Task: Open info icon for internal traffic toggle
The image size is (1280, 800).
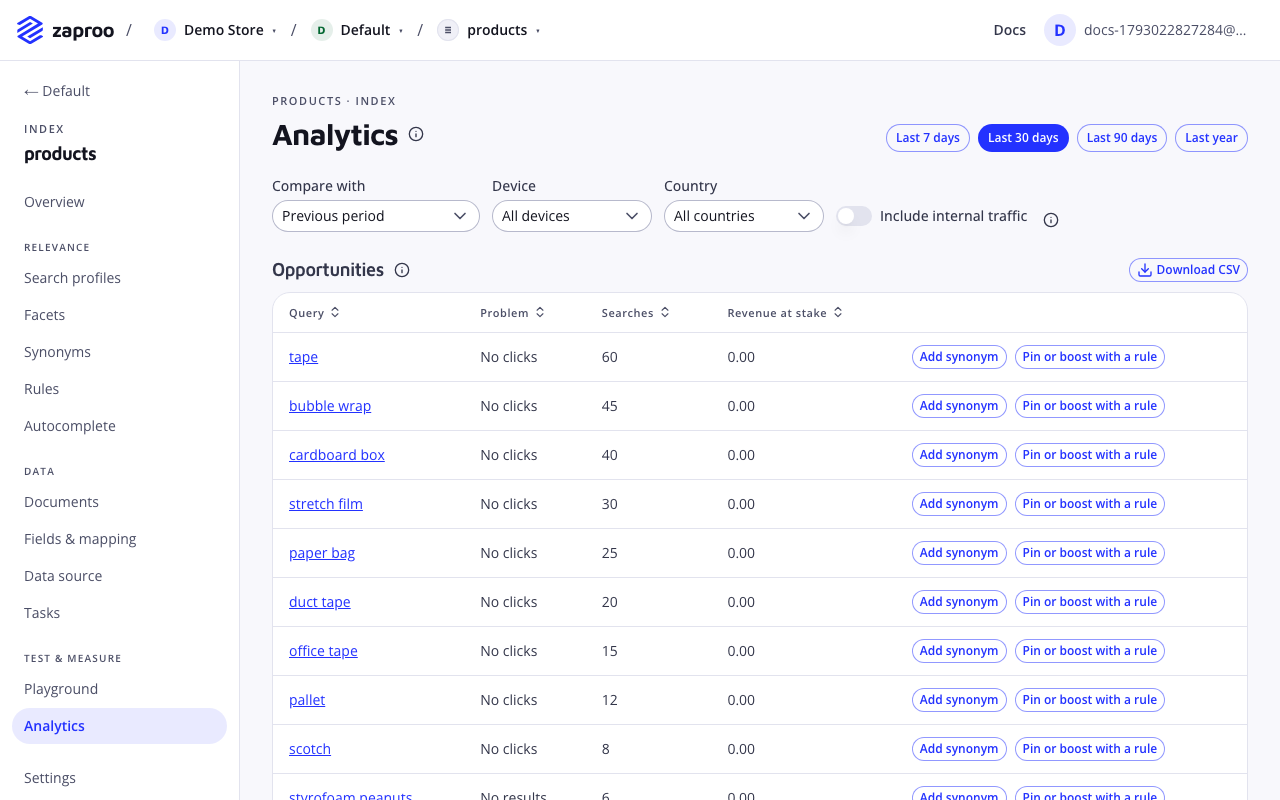Action: (1051, 220)
